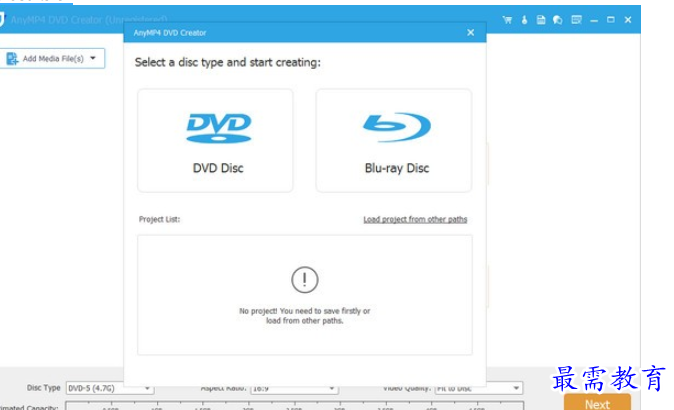Click the register key icon in title bar
The image size is (674, 410).
tap(524, 20)
